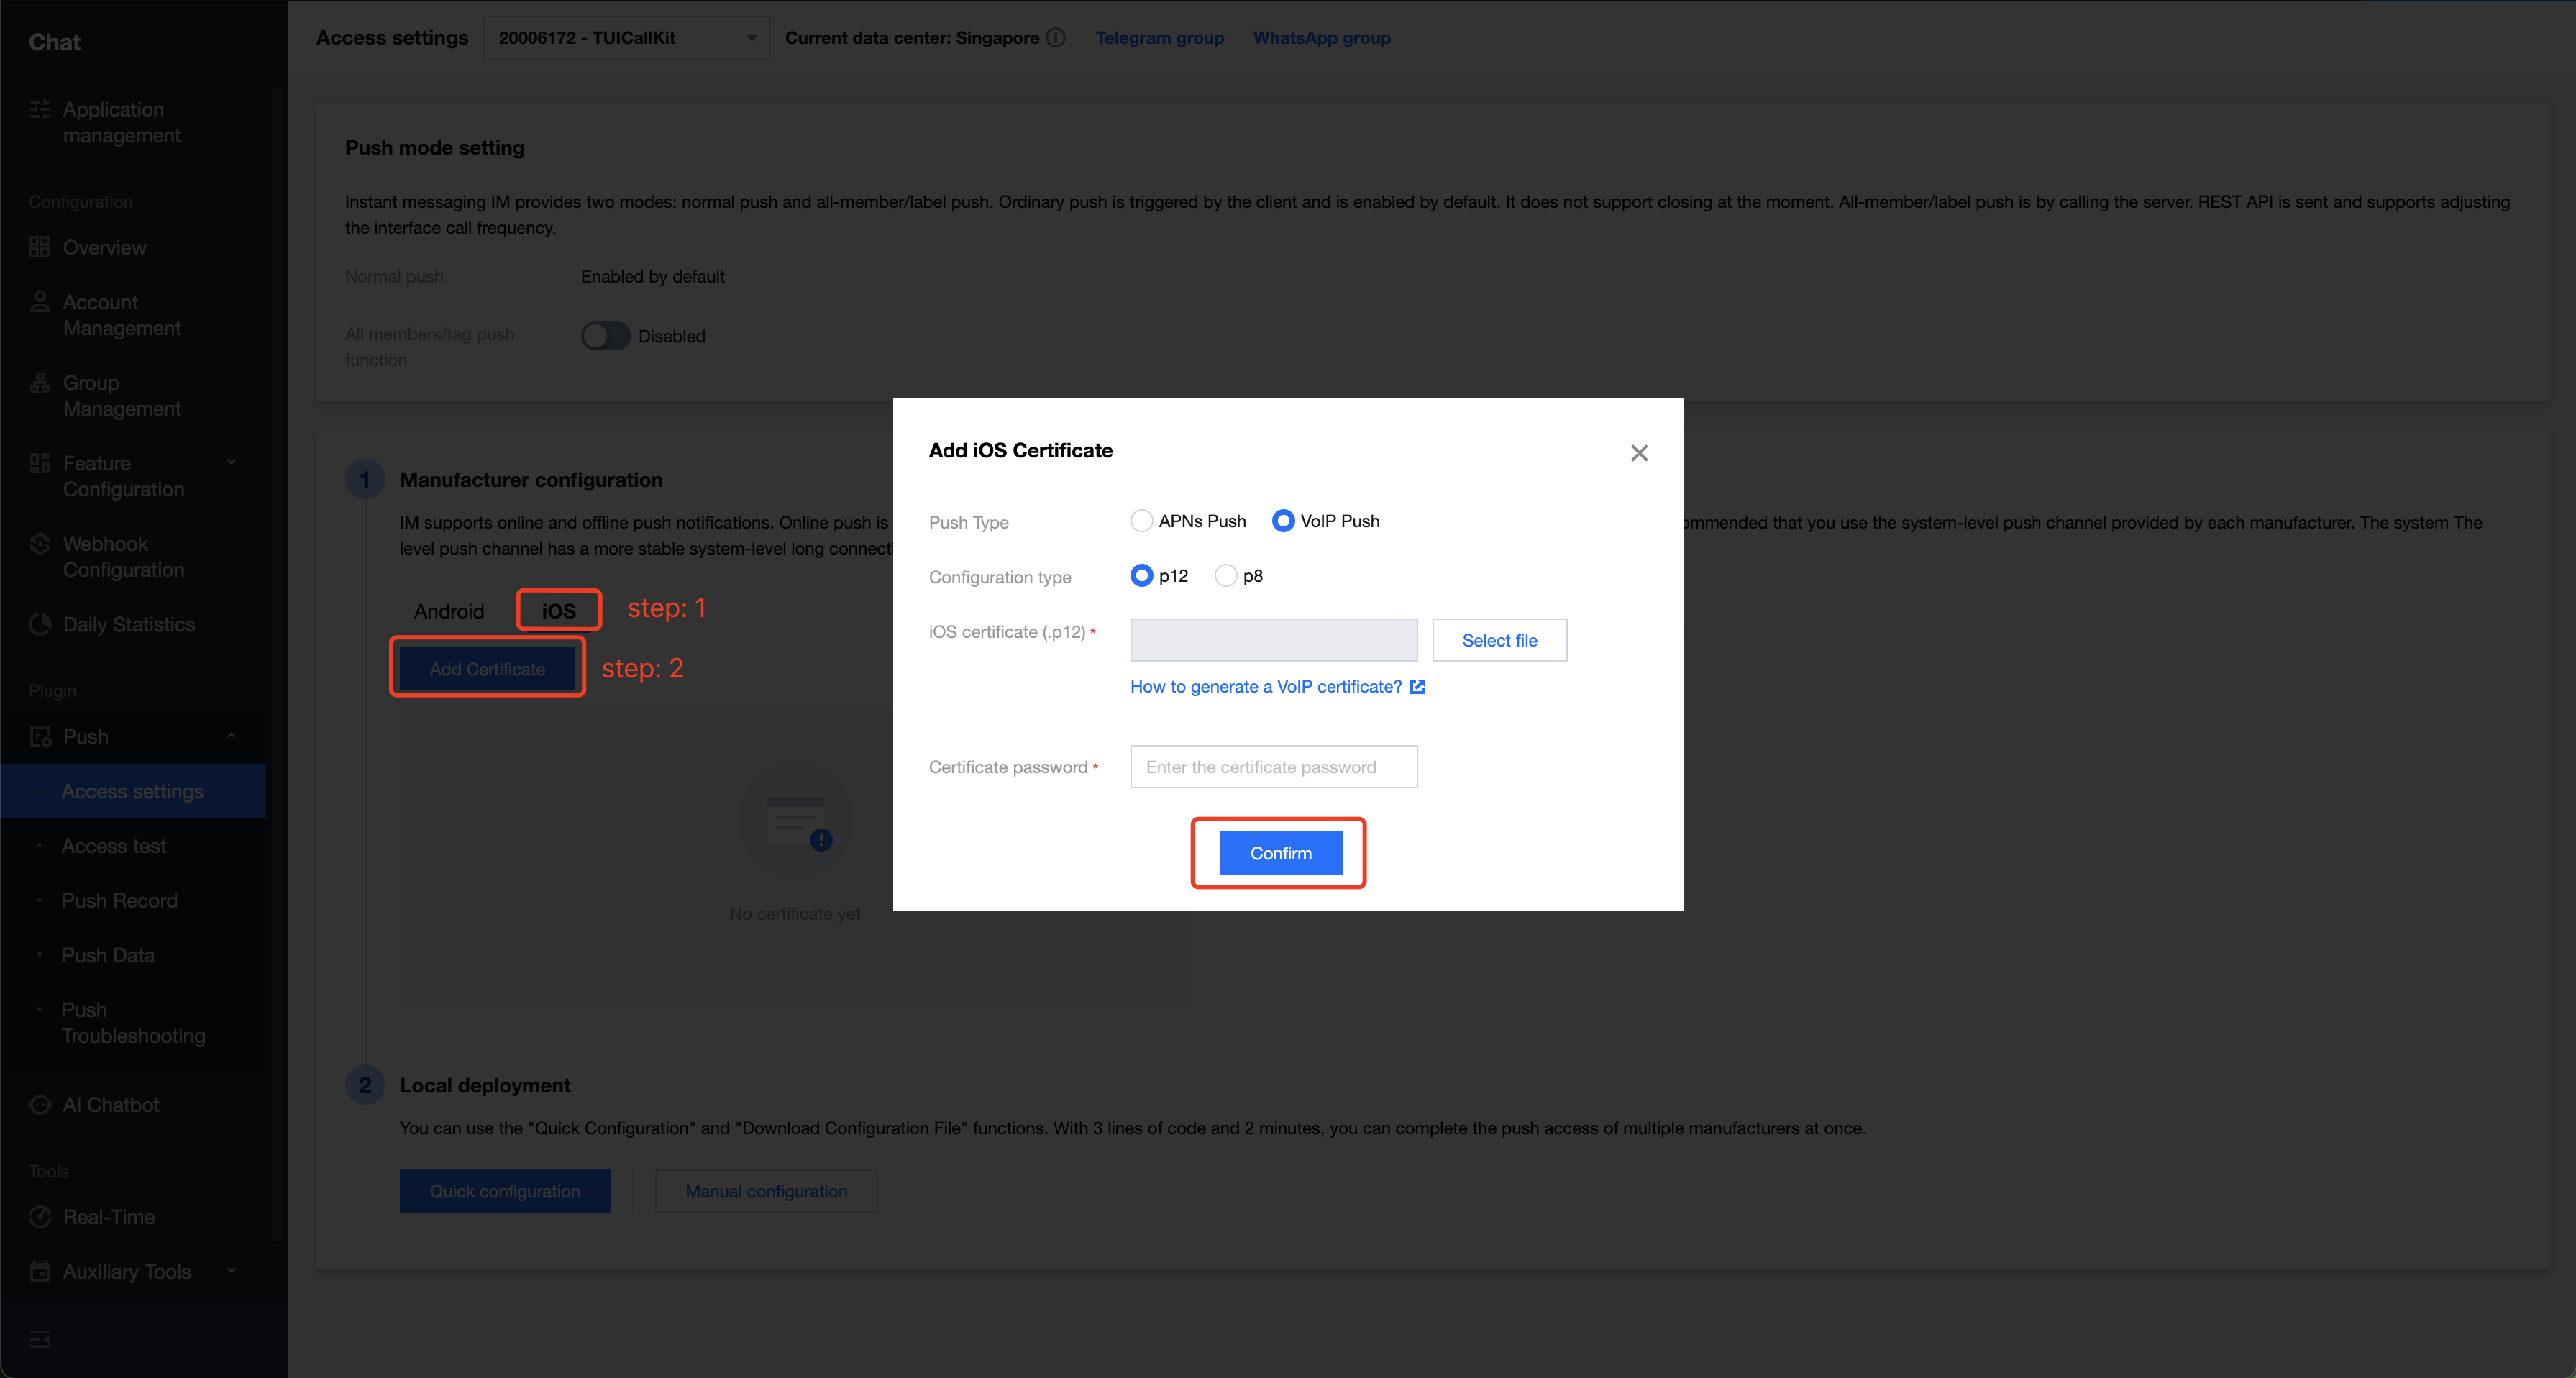Viewport: 2576px width, 1378px height.
Task: Click the Application management sidebar icon
Action: pyautogui.click(x=40, y=110)
